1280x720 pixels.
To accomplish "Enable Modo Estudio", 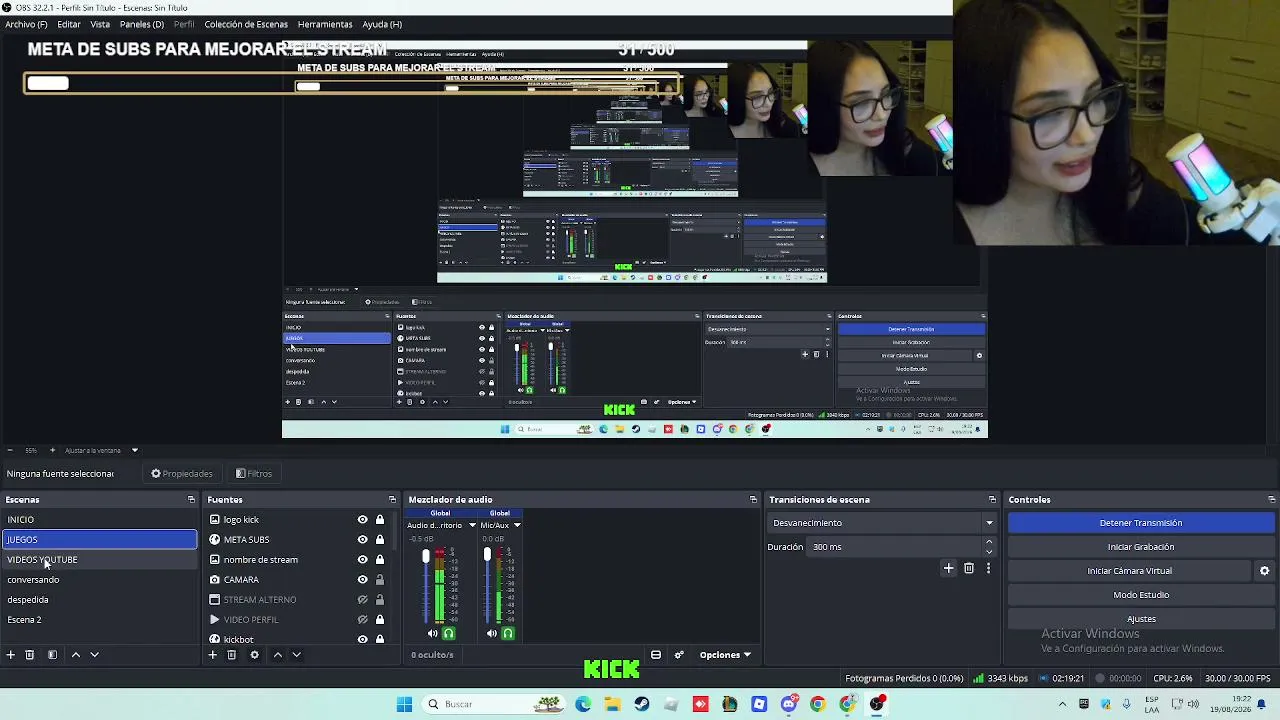I will pyautogui.click(x=1141, y=595).
